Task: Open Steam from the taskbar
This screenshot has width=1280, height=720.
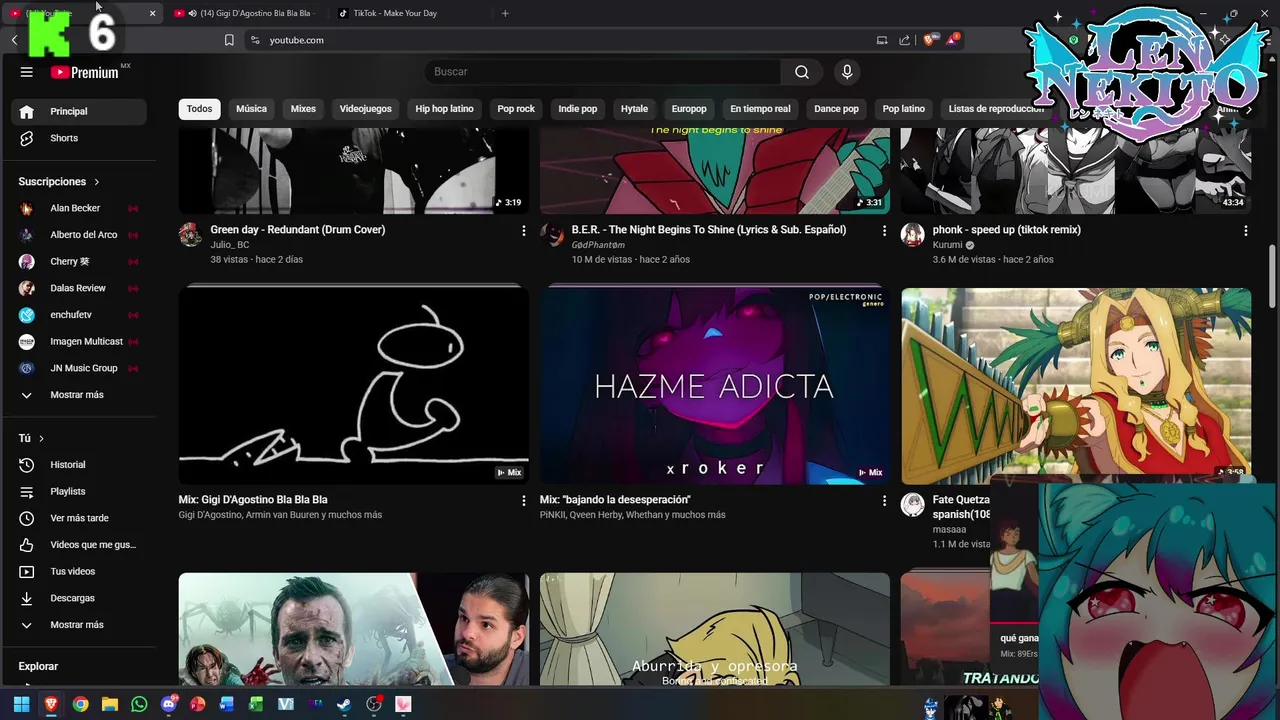Action: (x=344, y=704)
